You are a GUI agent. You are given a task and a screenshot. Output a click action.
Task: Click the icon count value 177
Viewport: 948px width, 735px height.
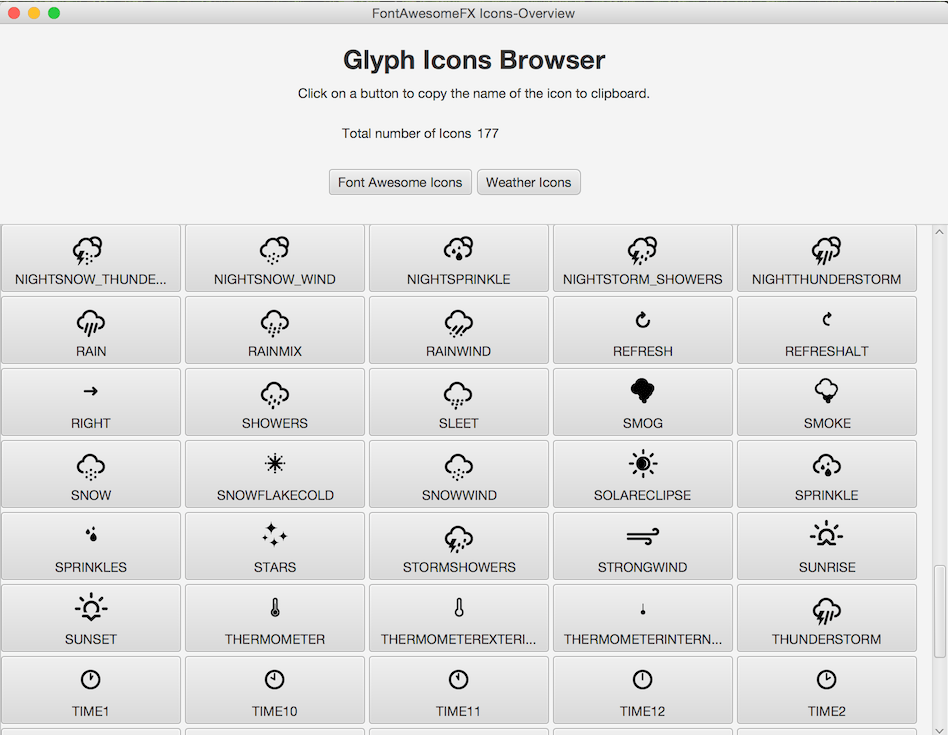(488, 133)
